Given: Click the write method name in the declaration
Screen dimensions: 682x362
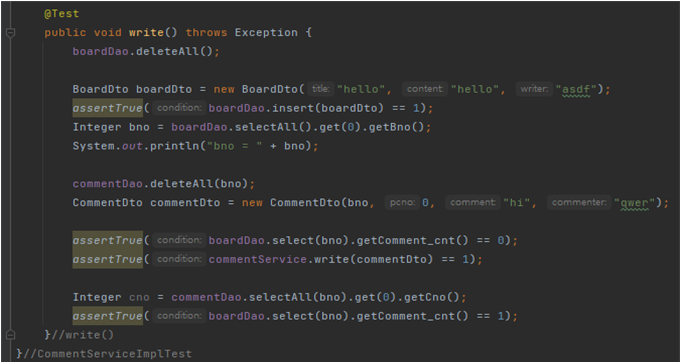Looking at the screenshot, I should (x=146, y=33).
